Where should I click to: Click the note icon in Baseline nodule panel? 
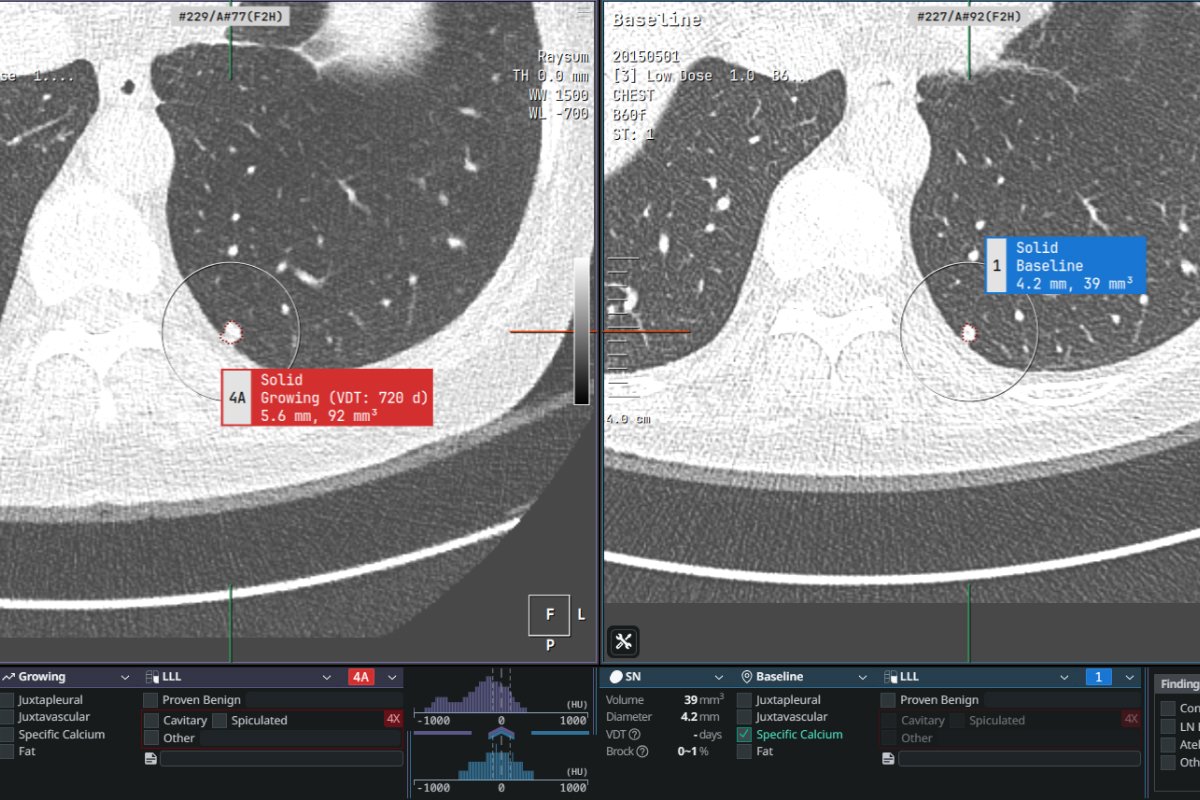point(888,759)
